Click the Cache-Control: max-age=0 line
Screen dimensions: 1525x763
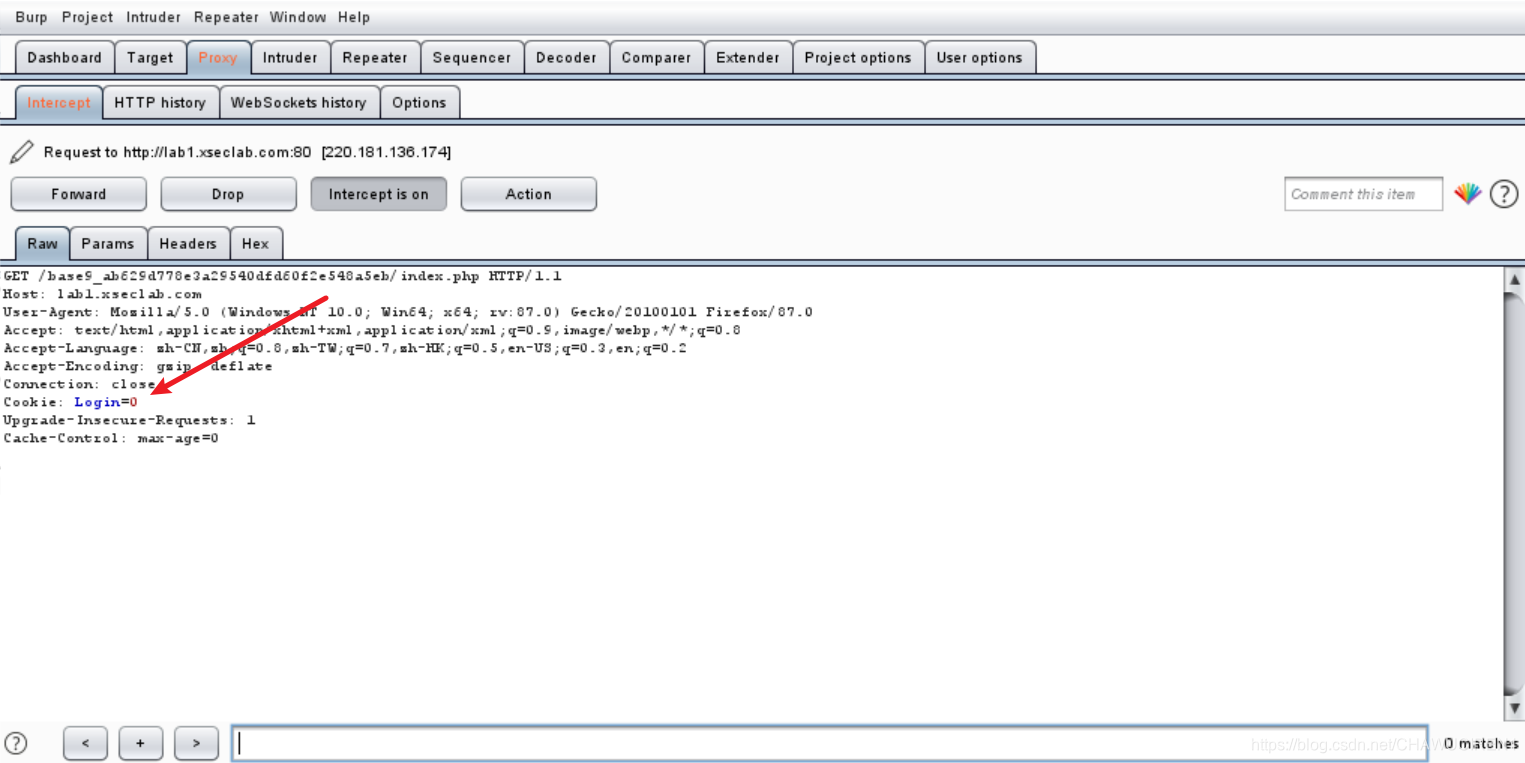[x=111, y=438]
